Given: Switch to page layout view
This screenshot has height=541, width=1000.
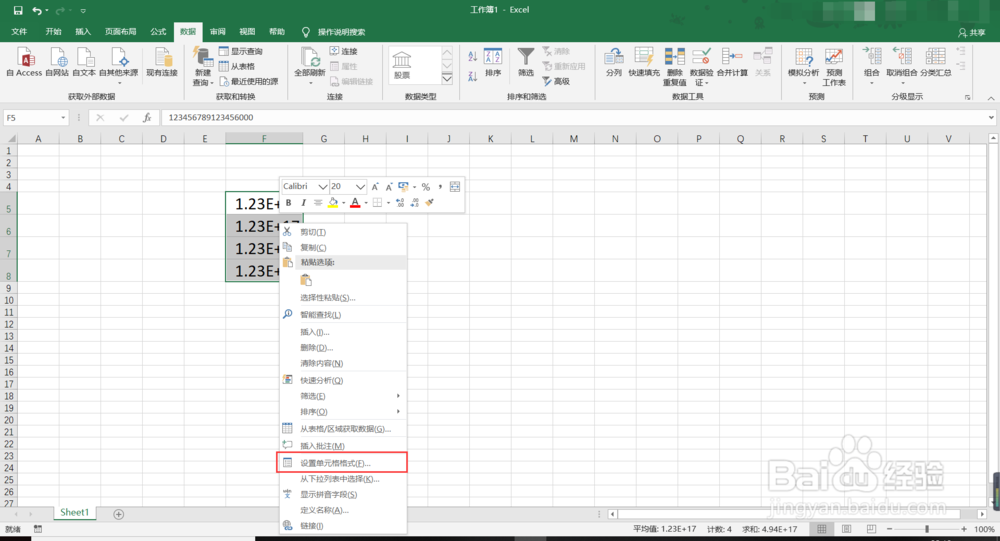Looking at the screenshot, I should (x=846, y=529).
